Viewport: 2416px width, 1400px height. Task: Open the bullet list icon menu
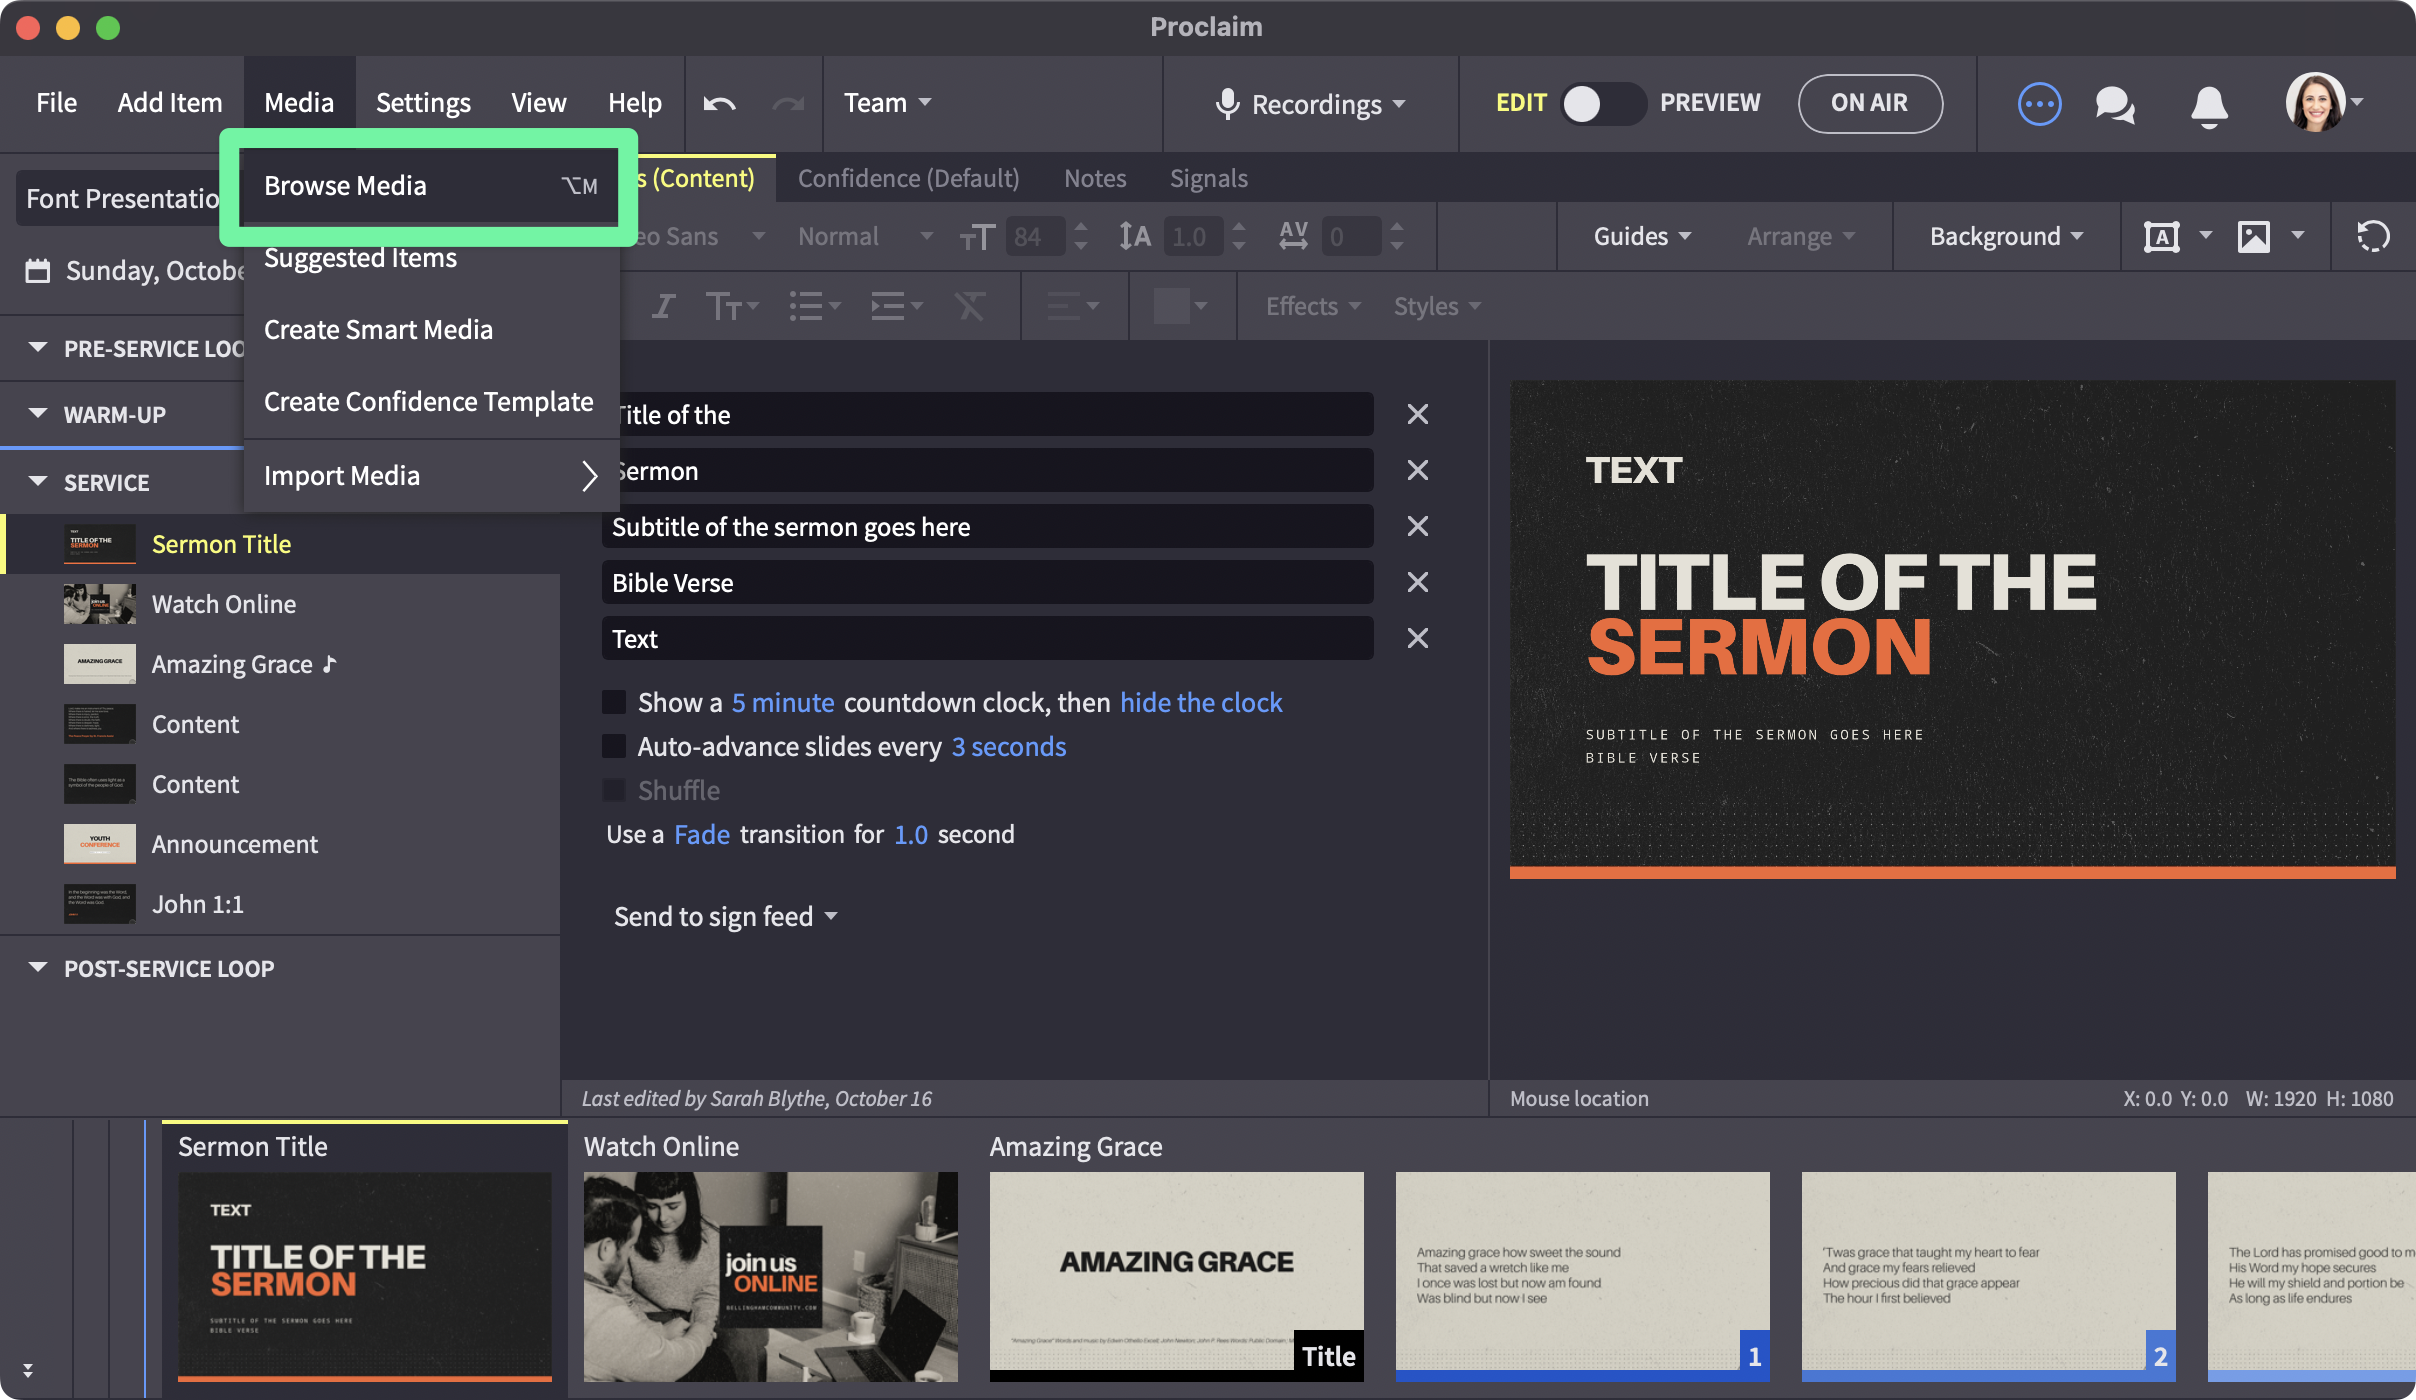coord(814,306)
